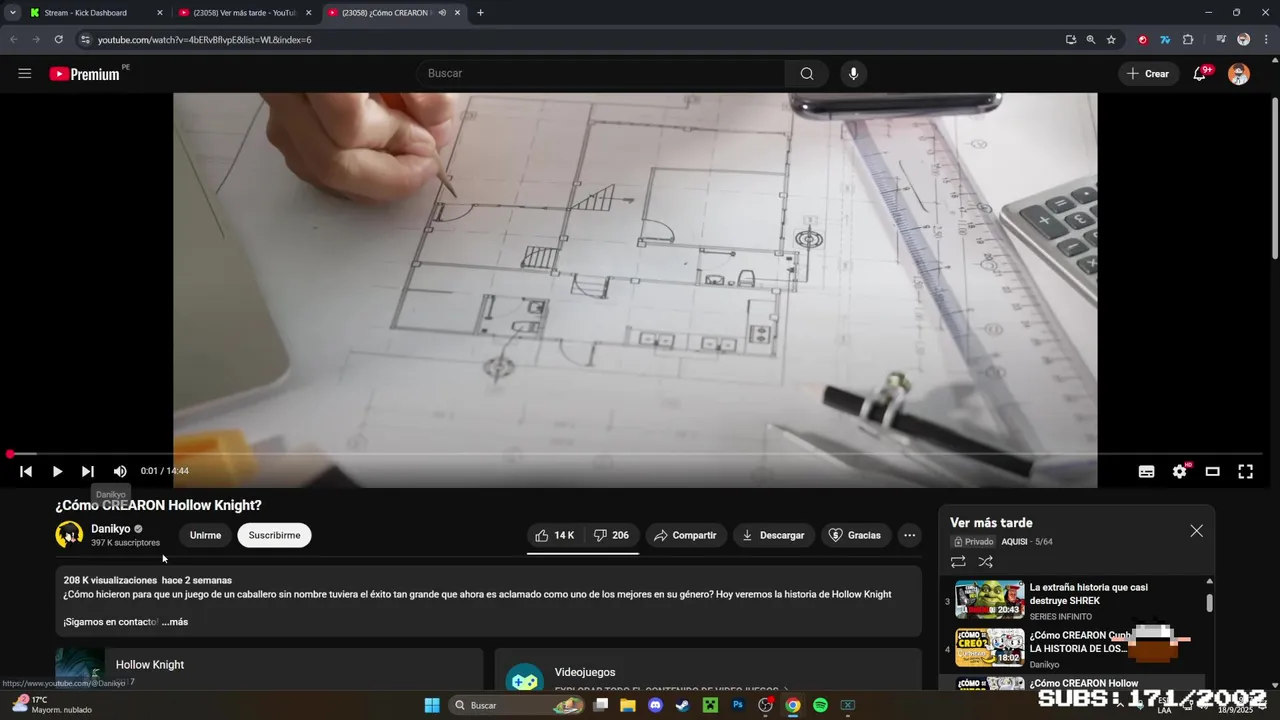The height and width of the screenshot is (720, 1280).
Task: Enter full screen mode
Action: click(x=1246, y=471)
